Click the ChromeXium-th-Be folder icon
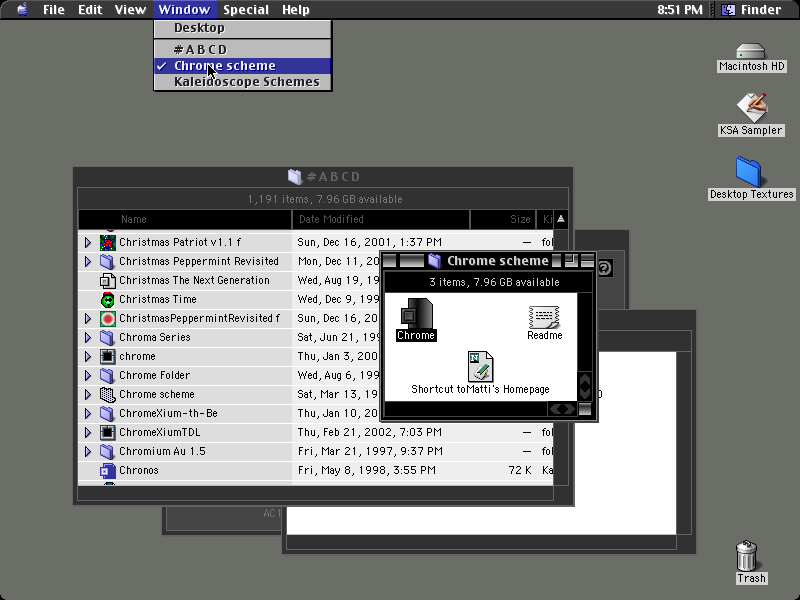This screenshot has width=800, height=600. point(107,413)
